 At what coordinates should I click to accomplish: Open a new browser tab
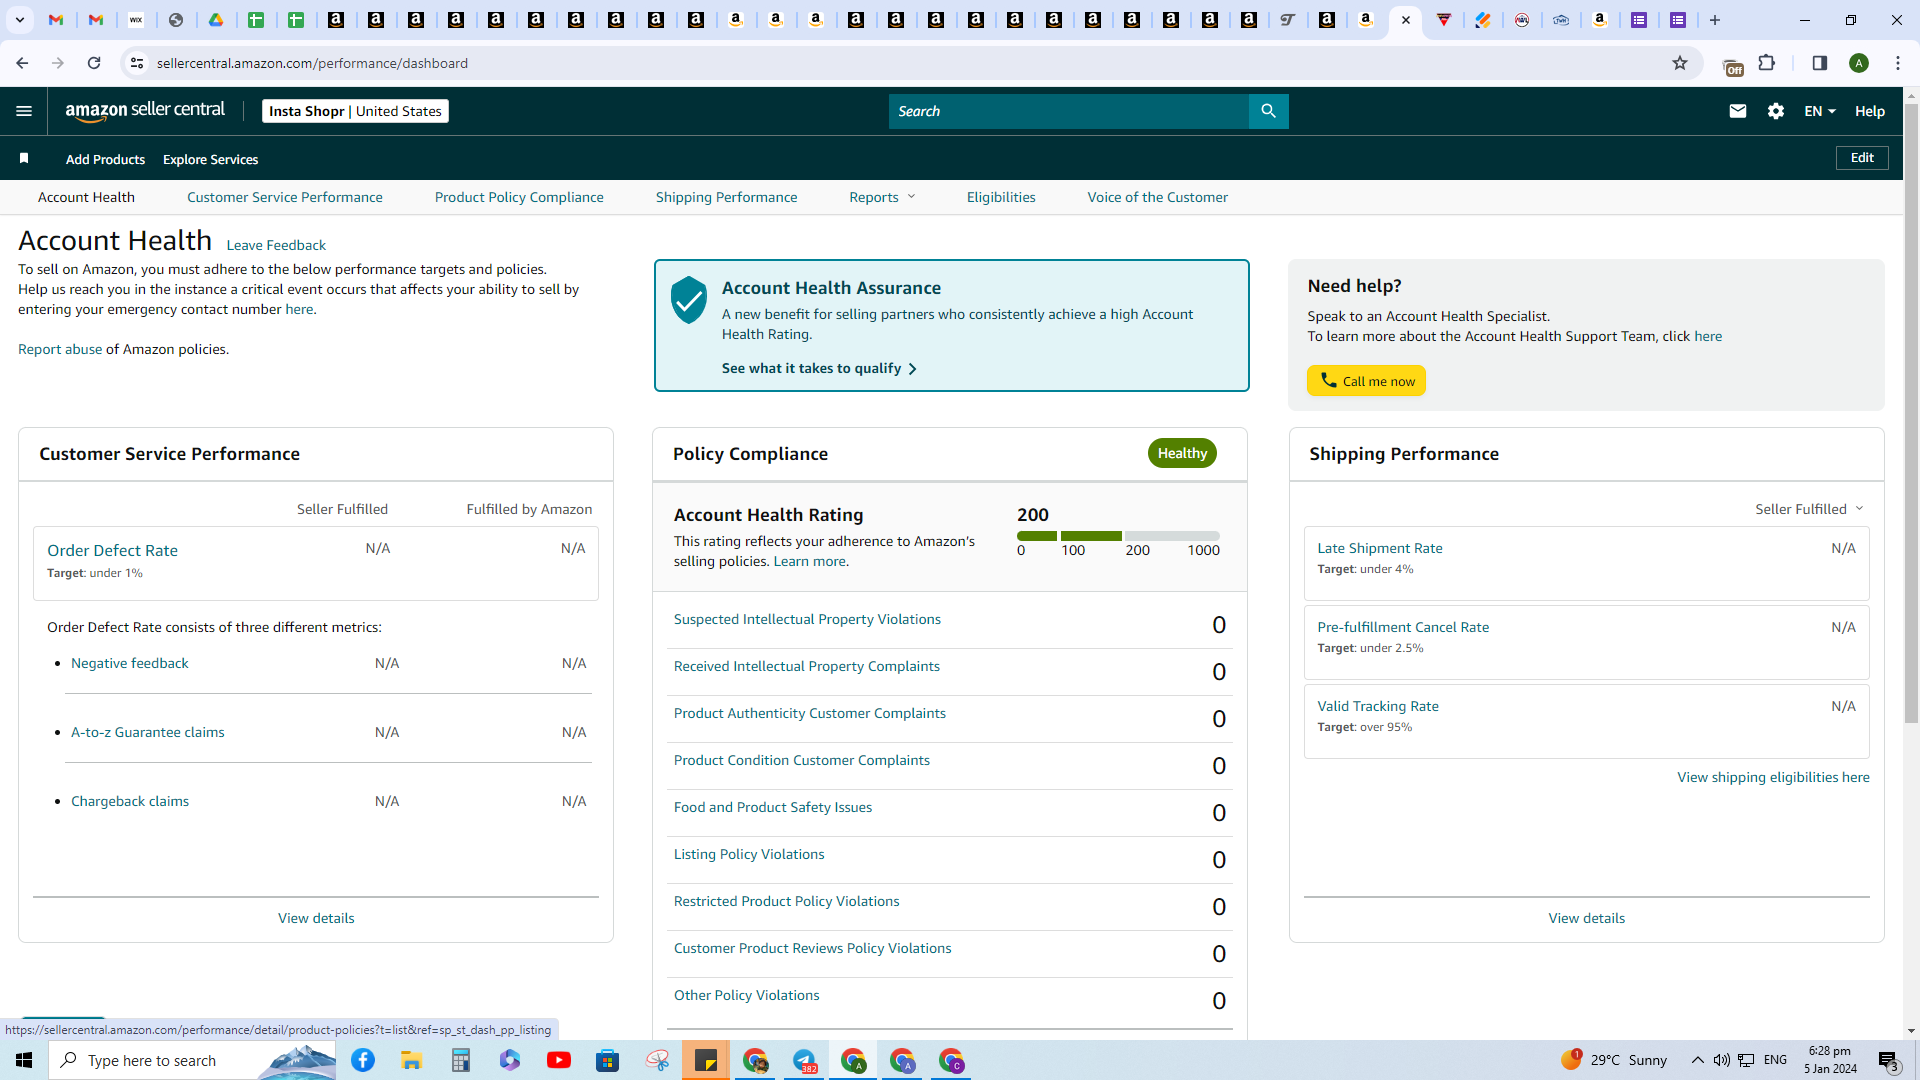pos(1715,20)
